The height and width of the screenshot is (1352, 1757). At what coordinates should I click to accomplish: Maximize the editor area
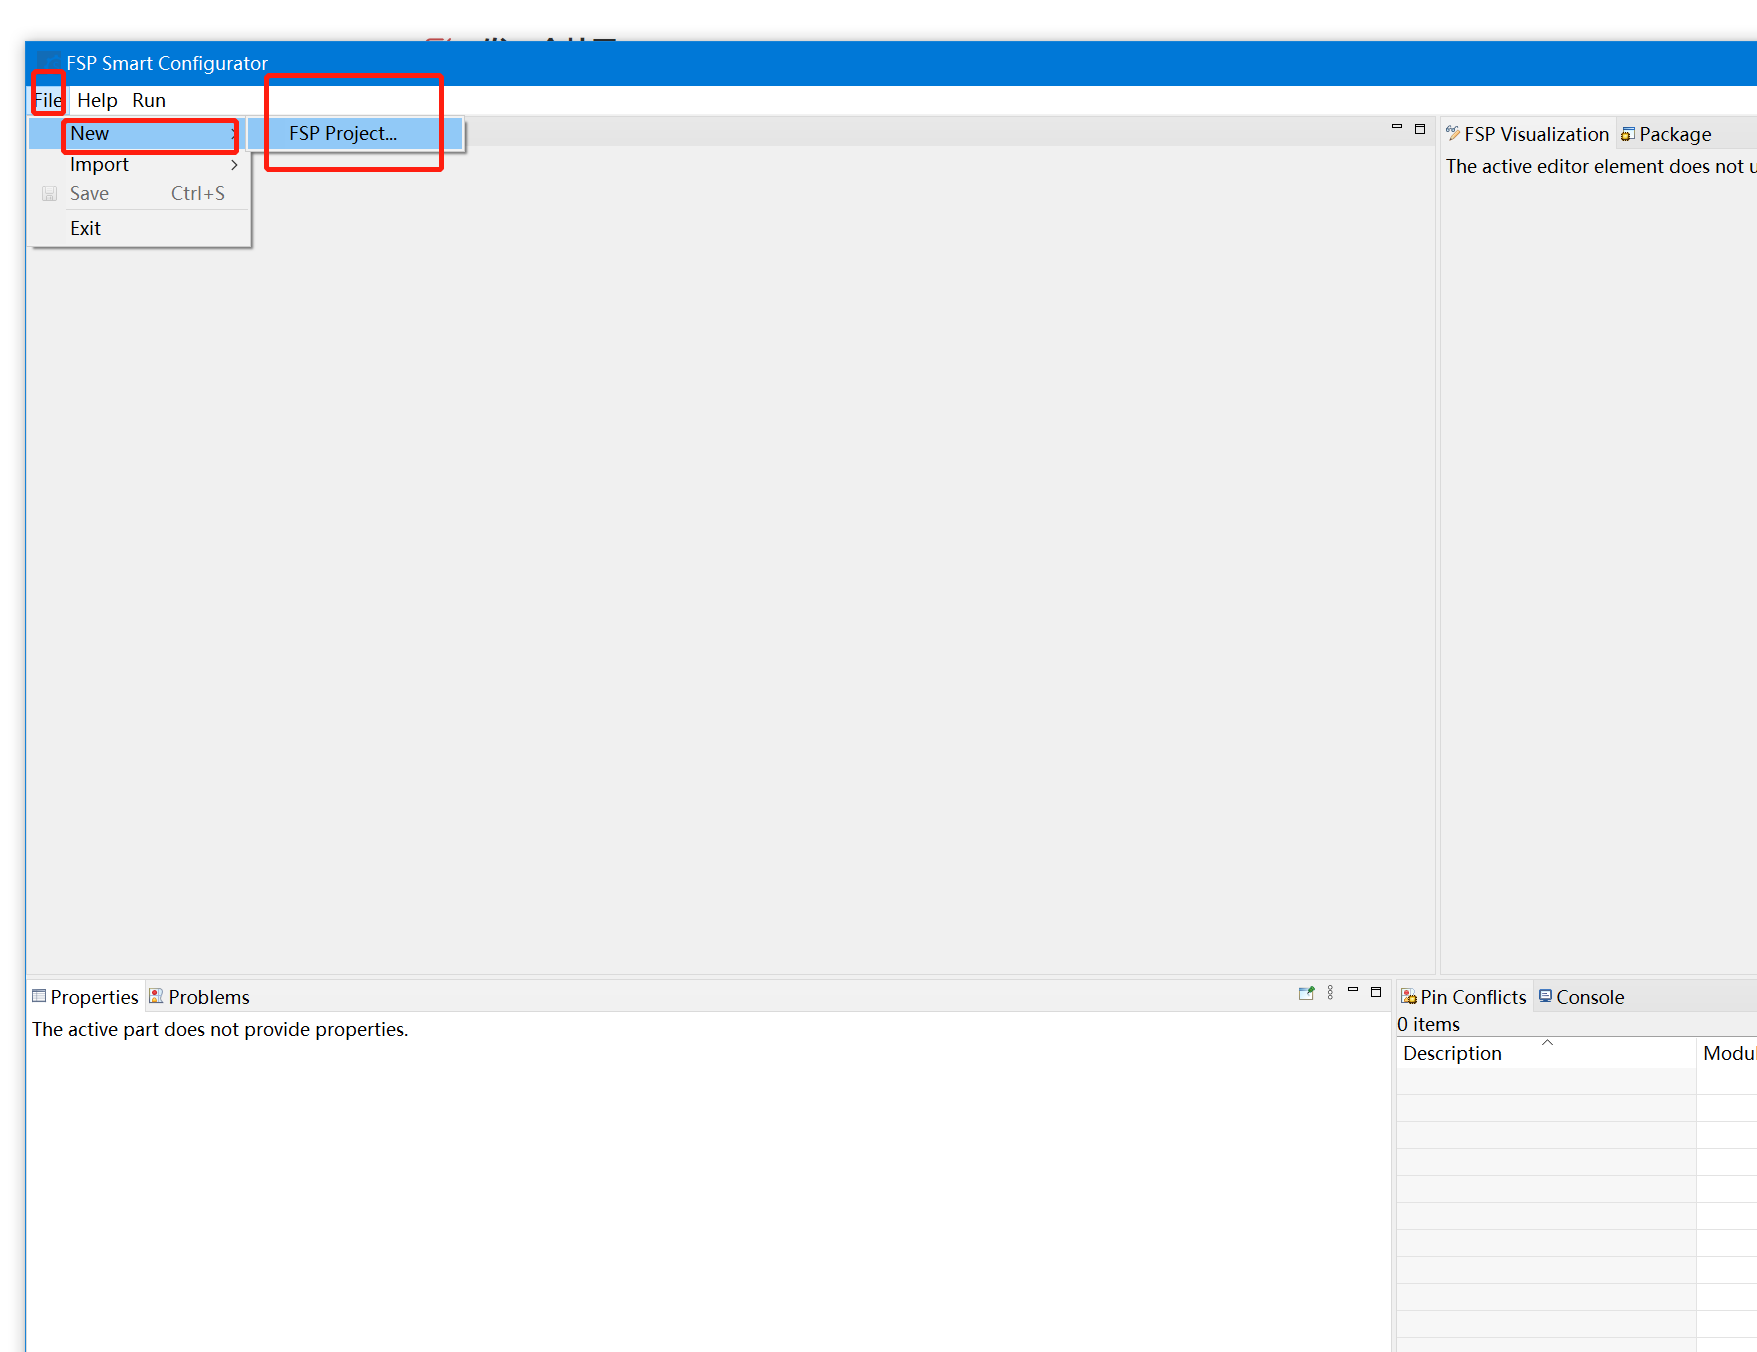click(1420, 129)
